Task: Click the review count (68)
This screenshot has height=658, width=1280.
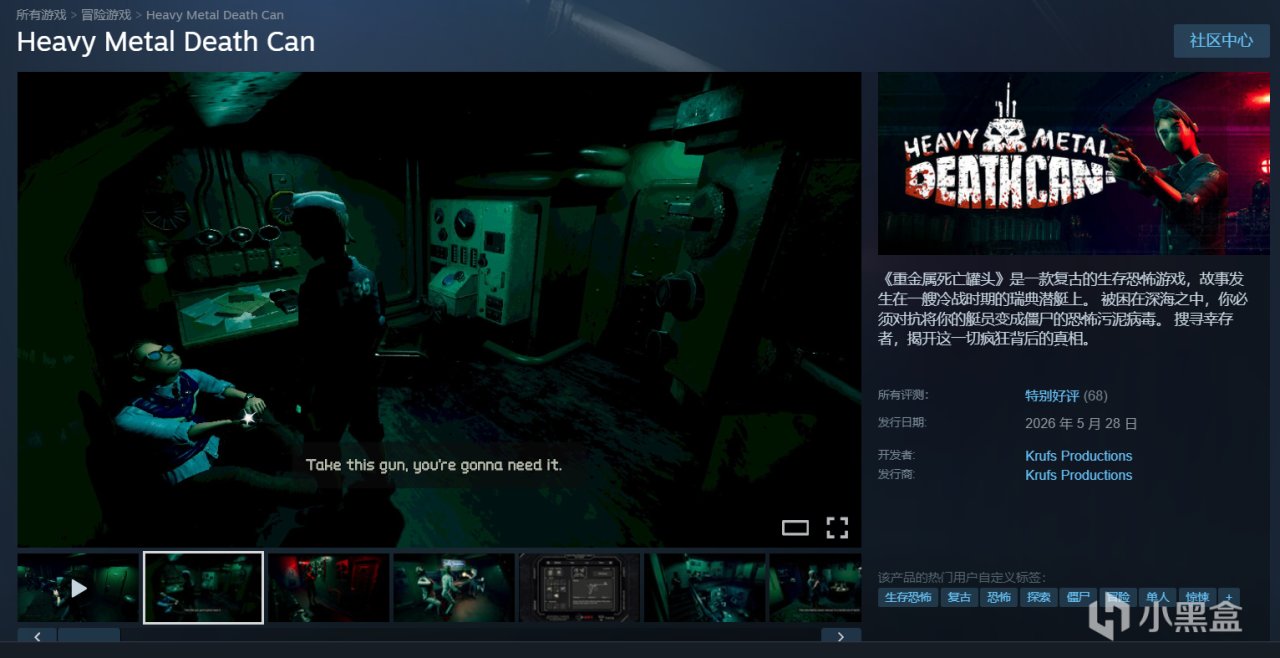Action: point(1096,396)
